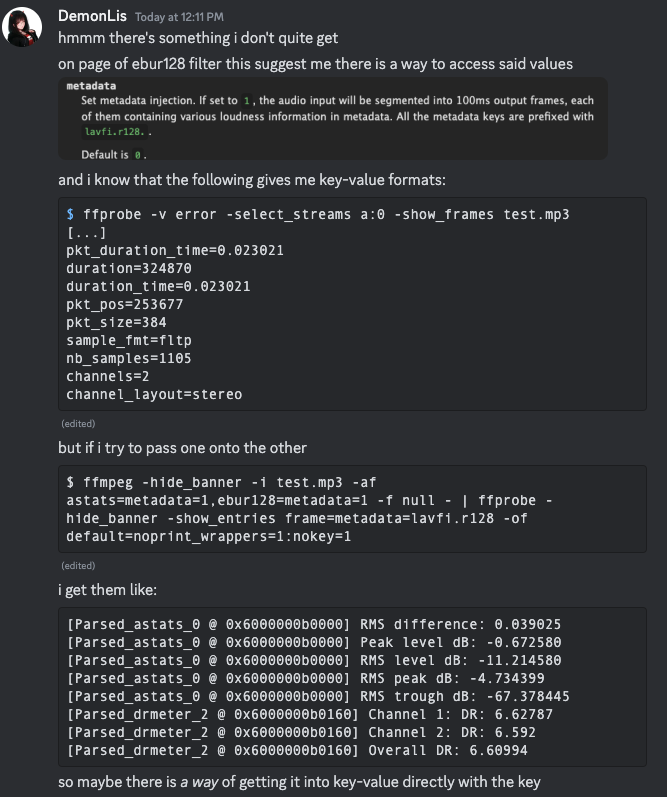Click the message "hmmm there's something i don't quite get"
Viewport: 667px width, 797px height.
[198, 38]
